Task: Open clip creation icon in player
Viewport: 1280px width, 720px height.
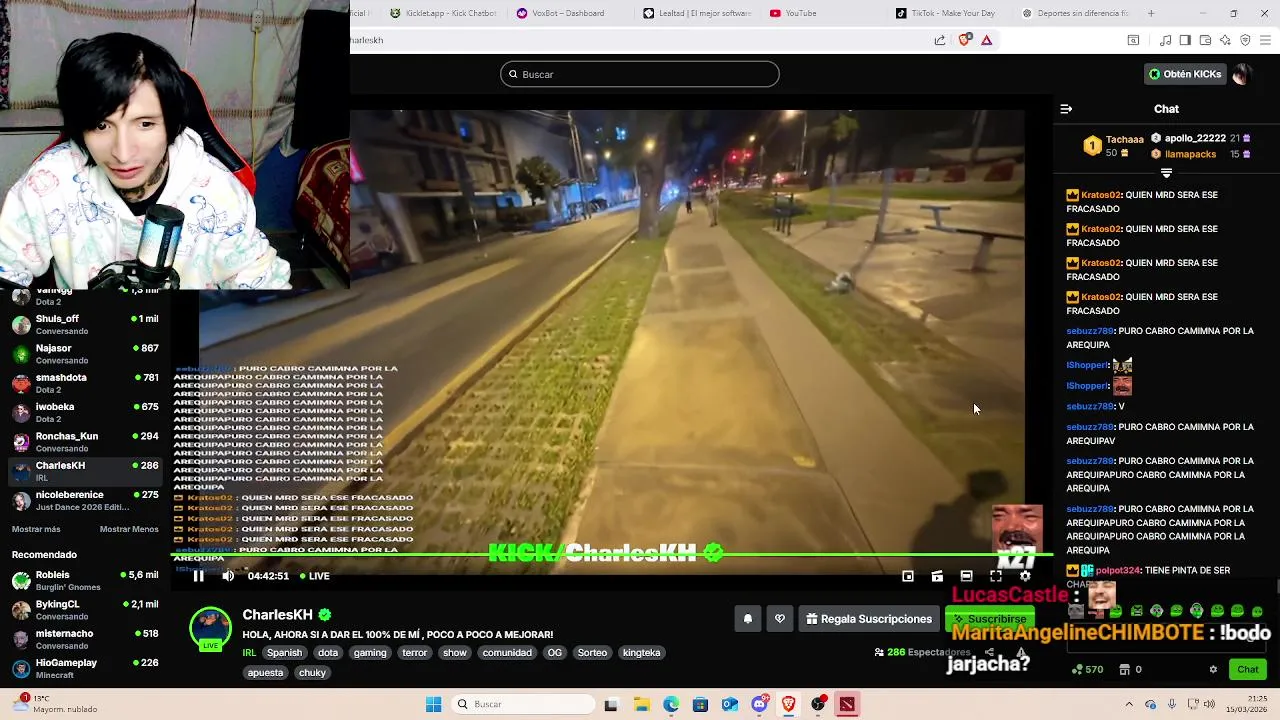Action: (x=937, y=576)
